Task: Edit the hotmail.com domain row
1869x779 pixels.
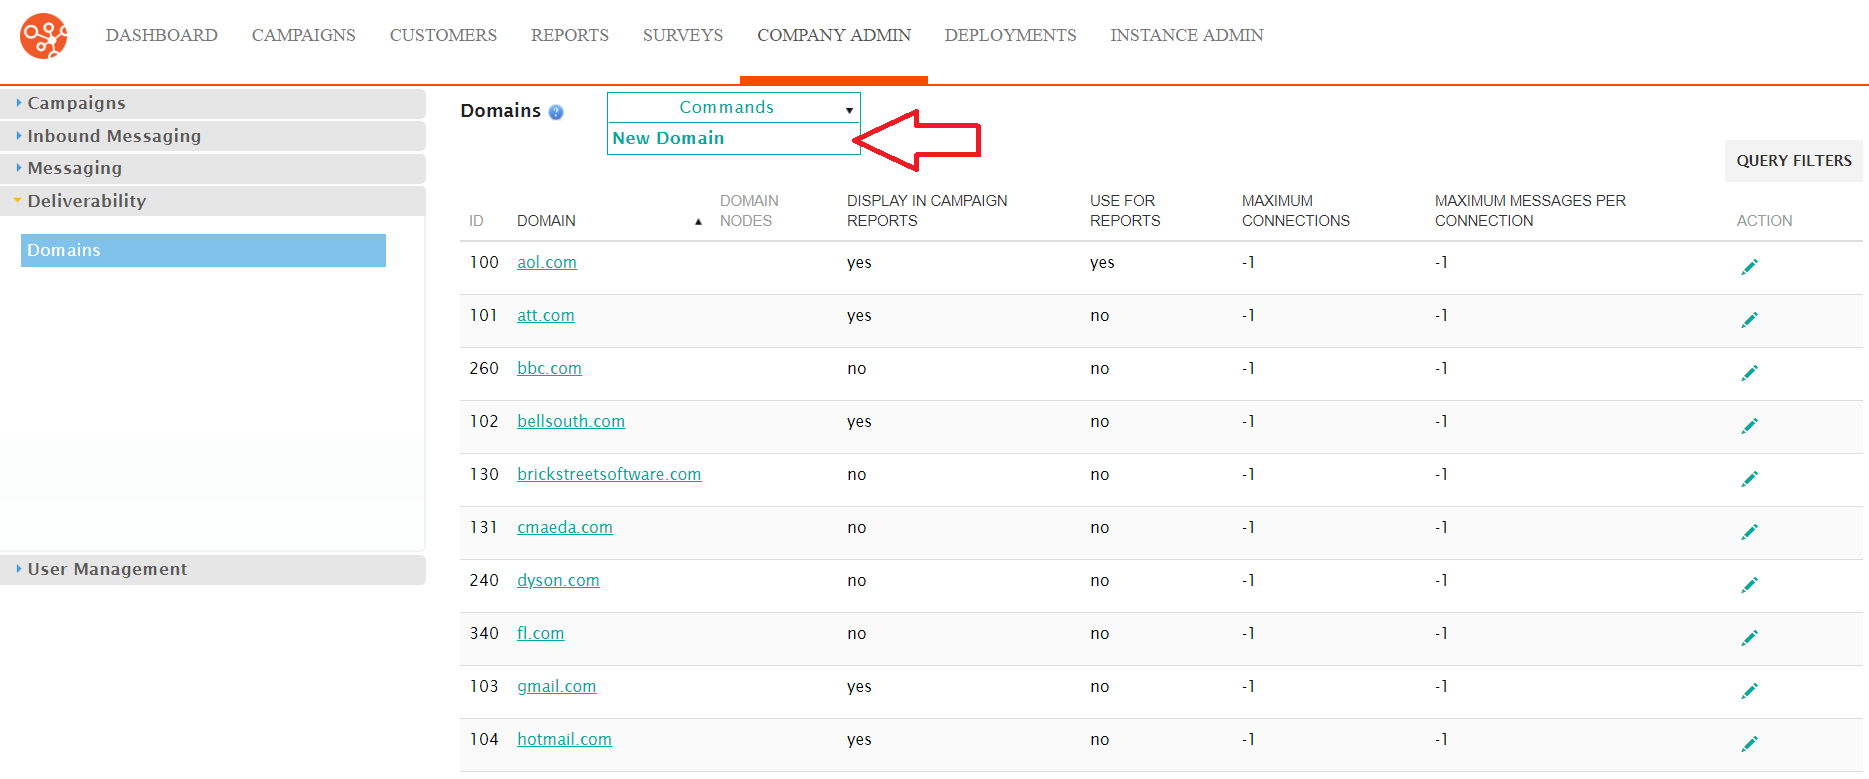Action: 1749,743
